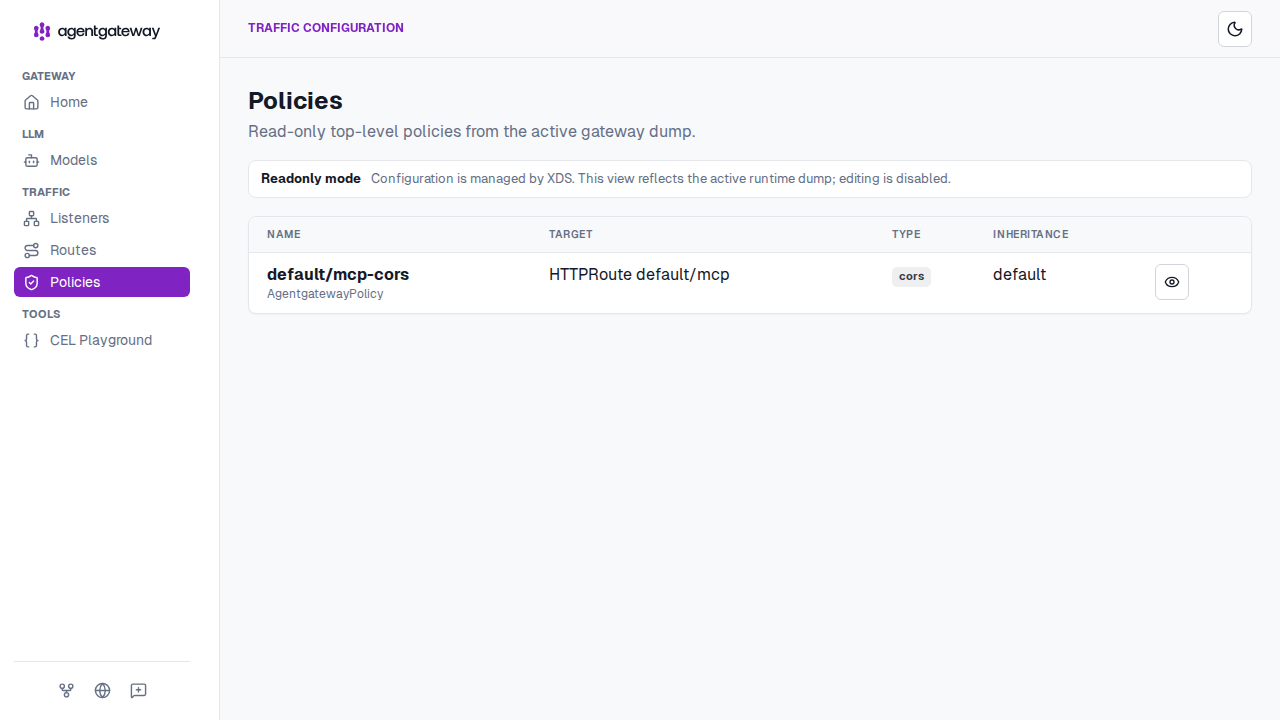1280x720 pixels.
Task: Click the cors type badge
Action: click(x=911, y=277)
